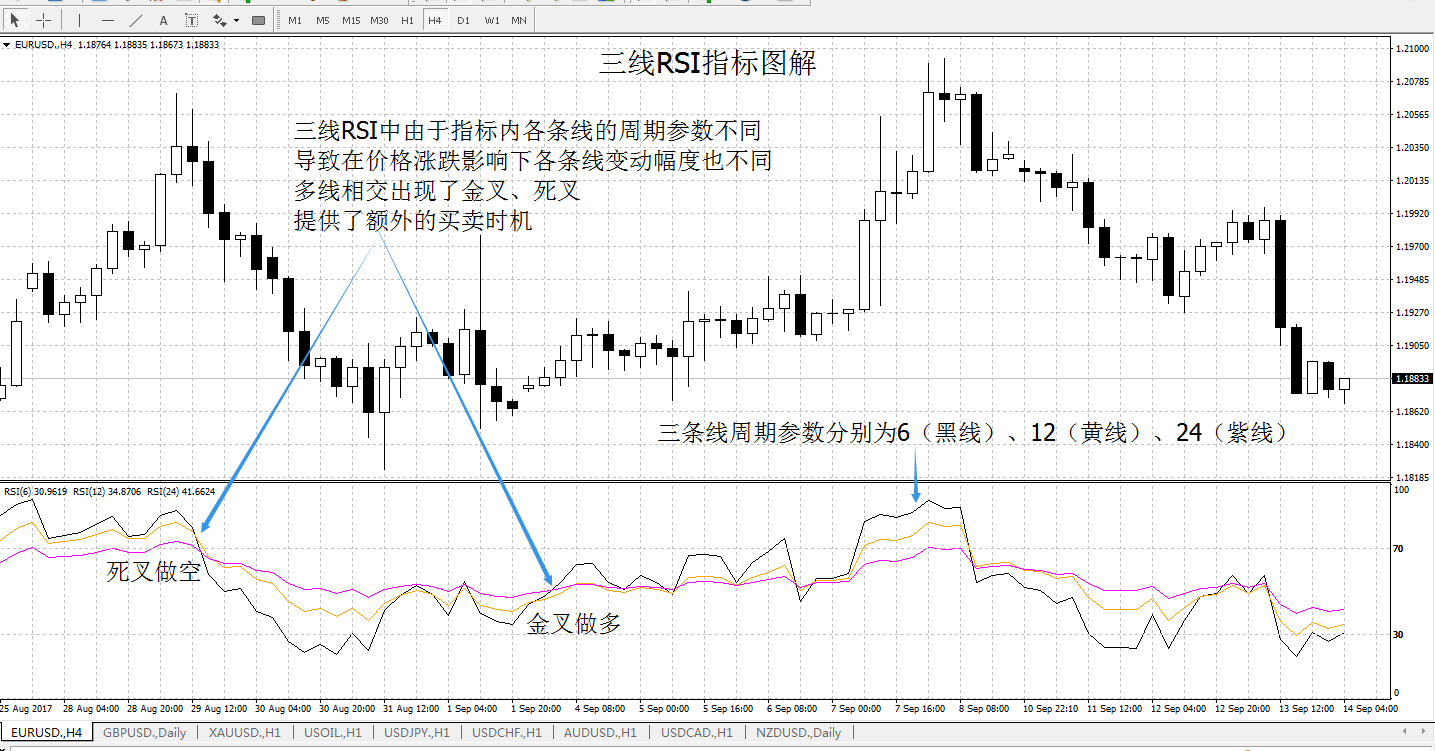
Task: Click the current price label 1.18833
Action: click(x=1413, y=379)
